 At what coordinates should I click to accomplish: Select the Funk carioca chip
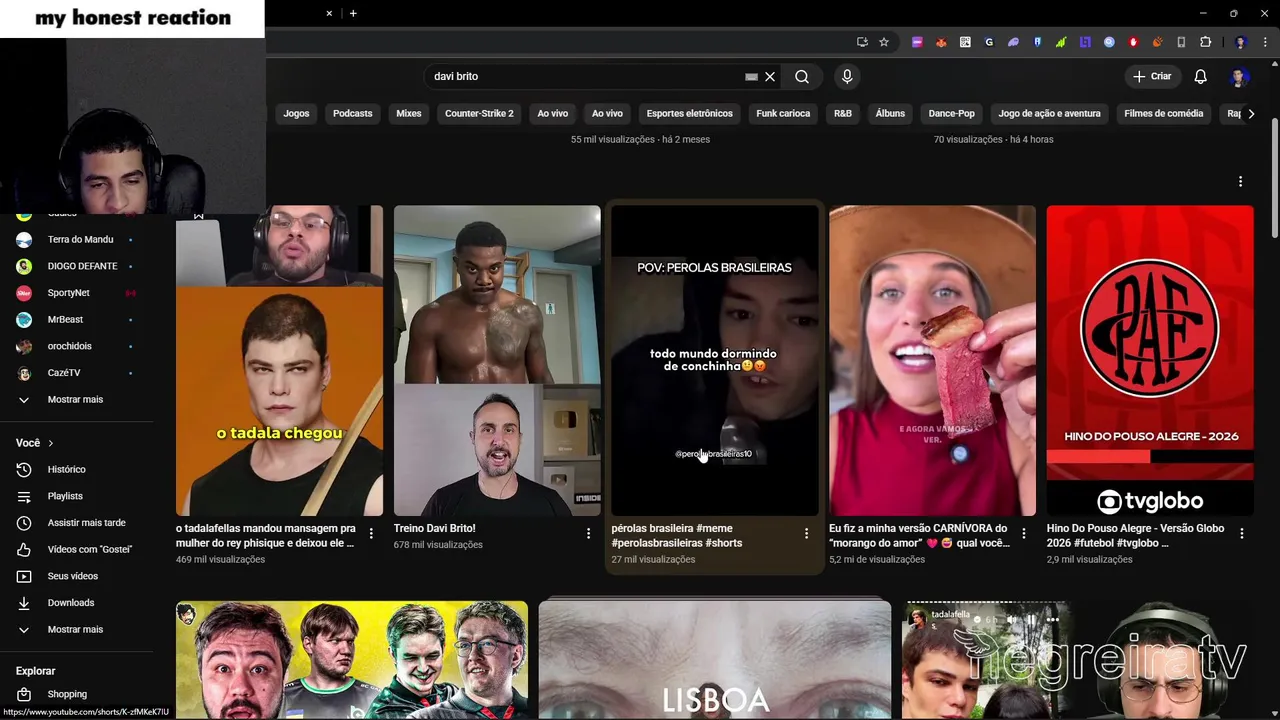pyautogui.click(x=783, y=114)
